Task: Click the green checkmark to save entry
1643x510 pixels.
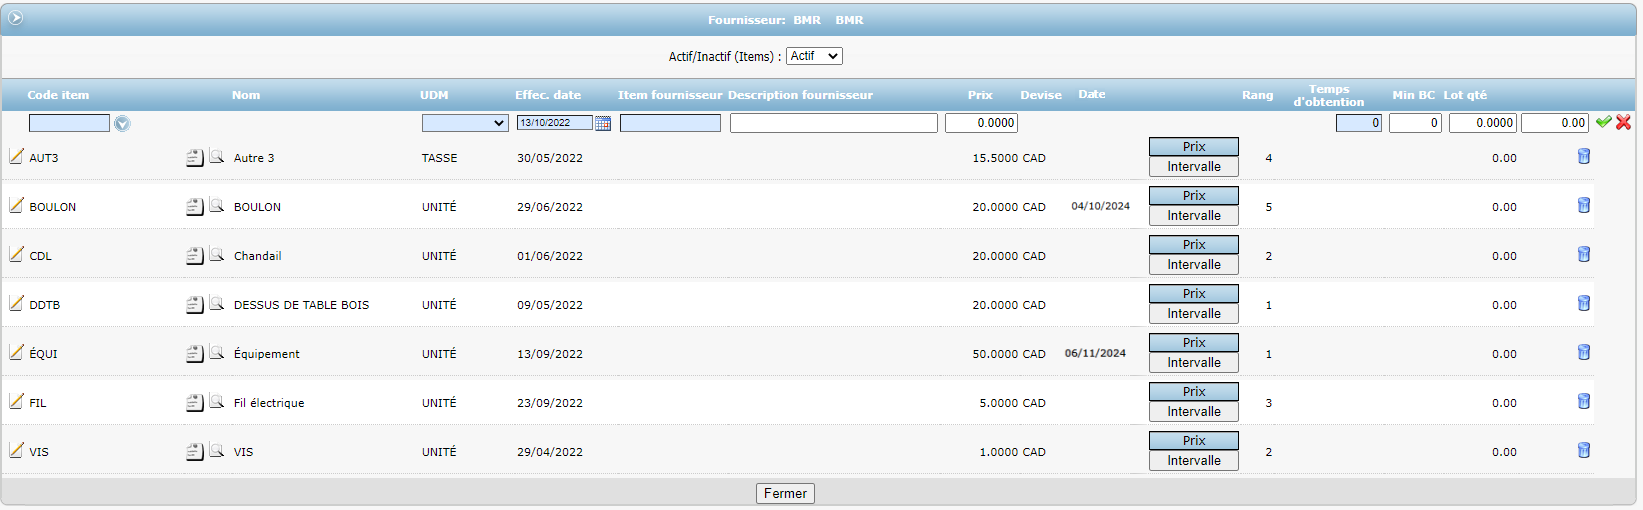Action: 1603,122
